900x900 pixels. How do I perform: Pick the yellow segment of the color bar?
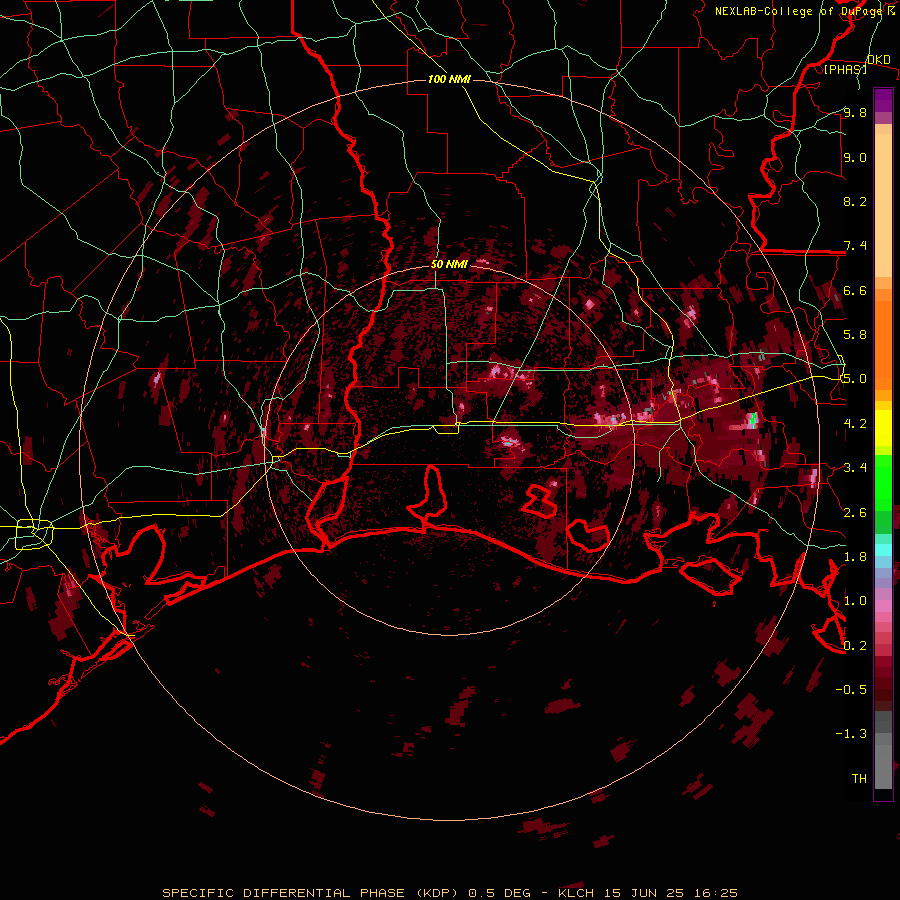(883, 428)
